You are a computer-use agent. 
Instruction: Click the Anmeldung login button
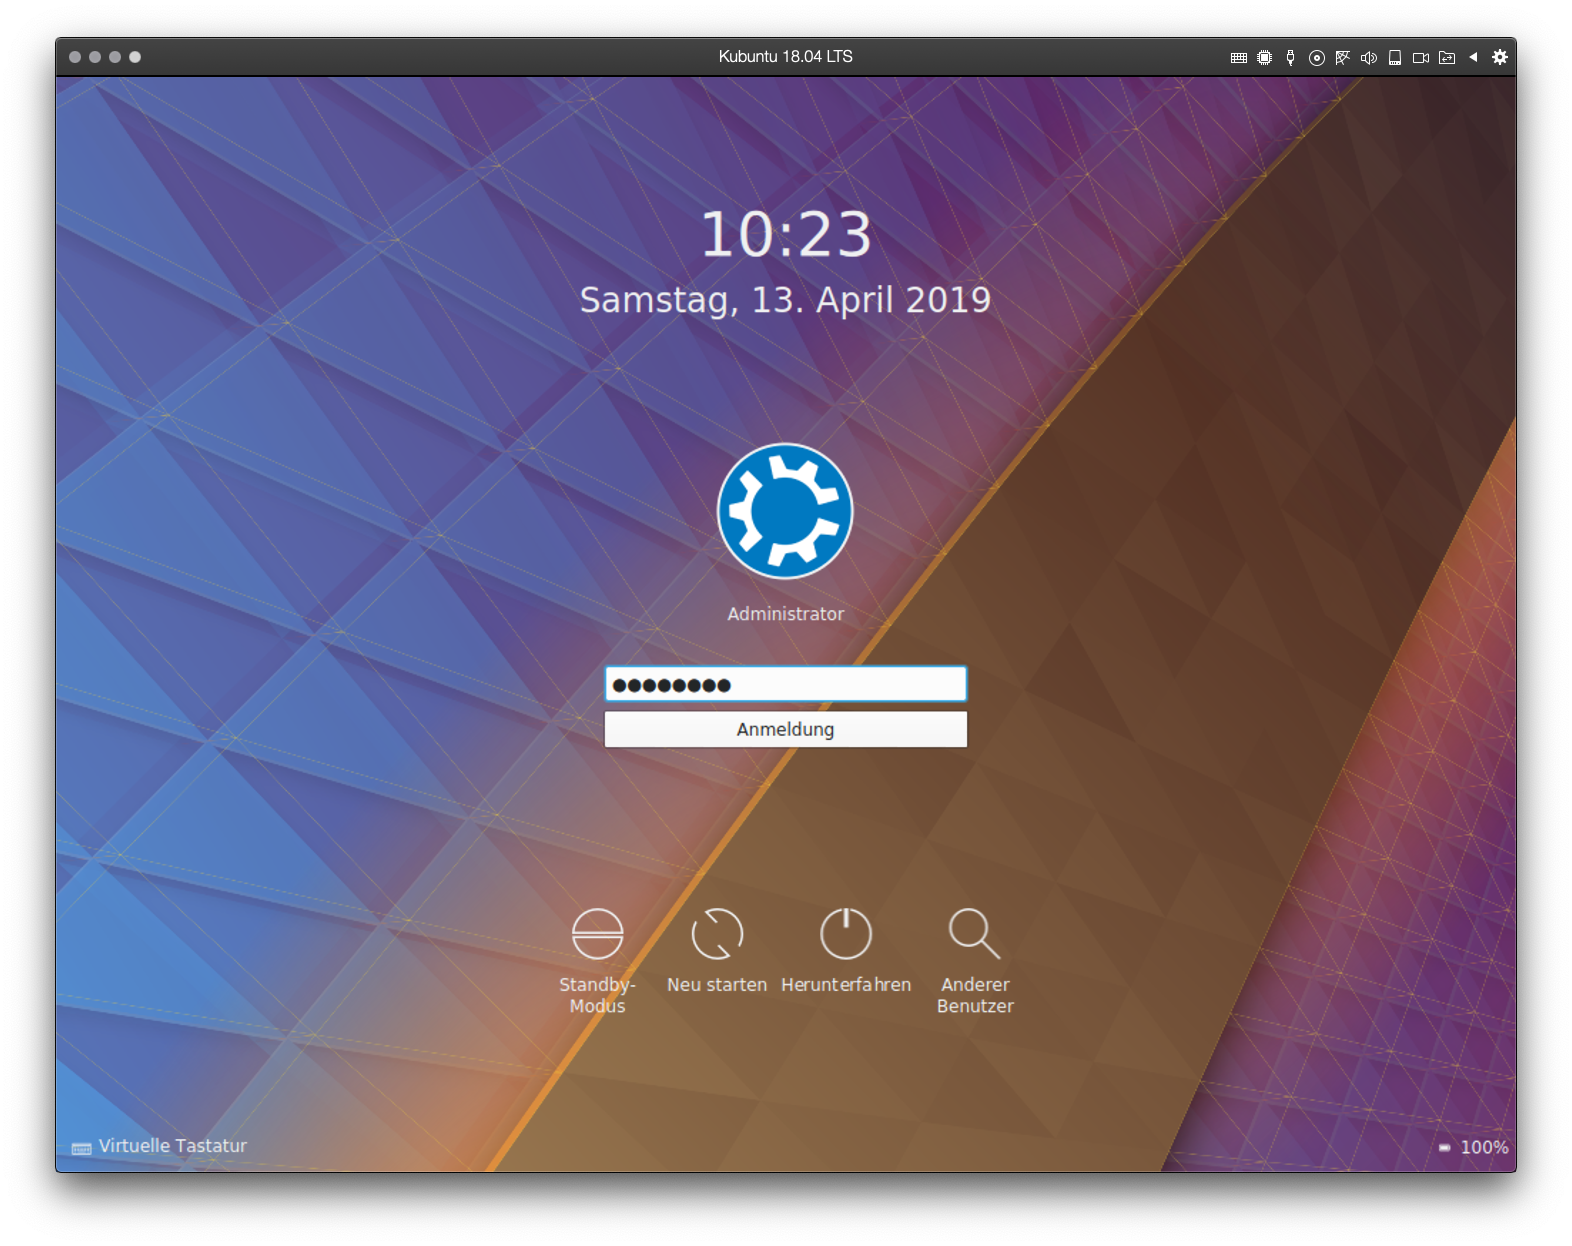coord(786,729)
